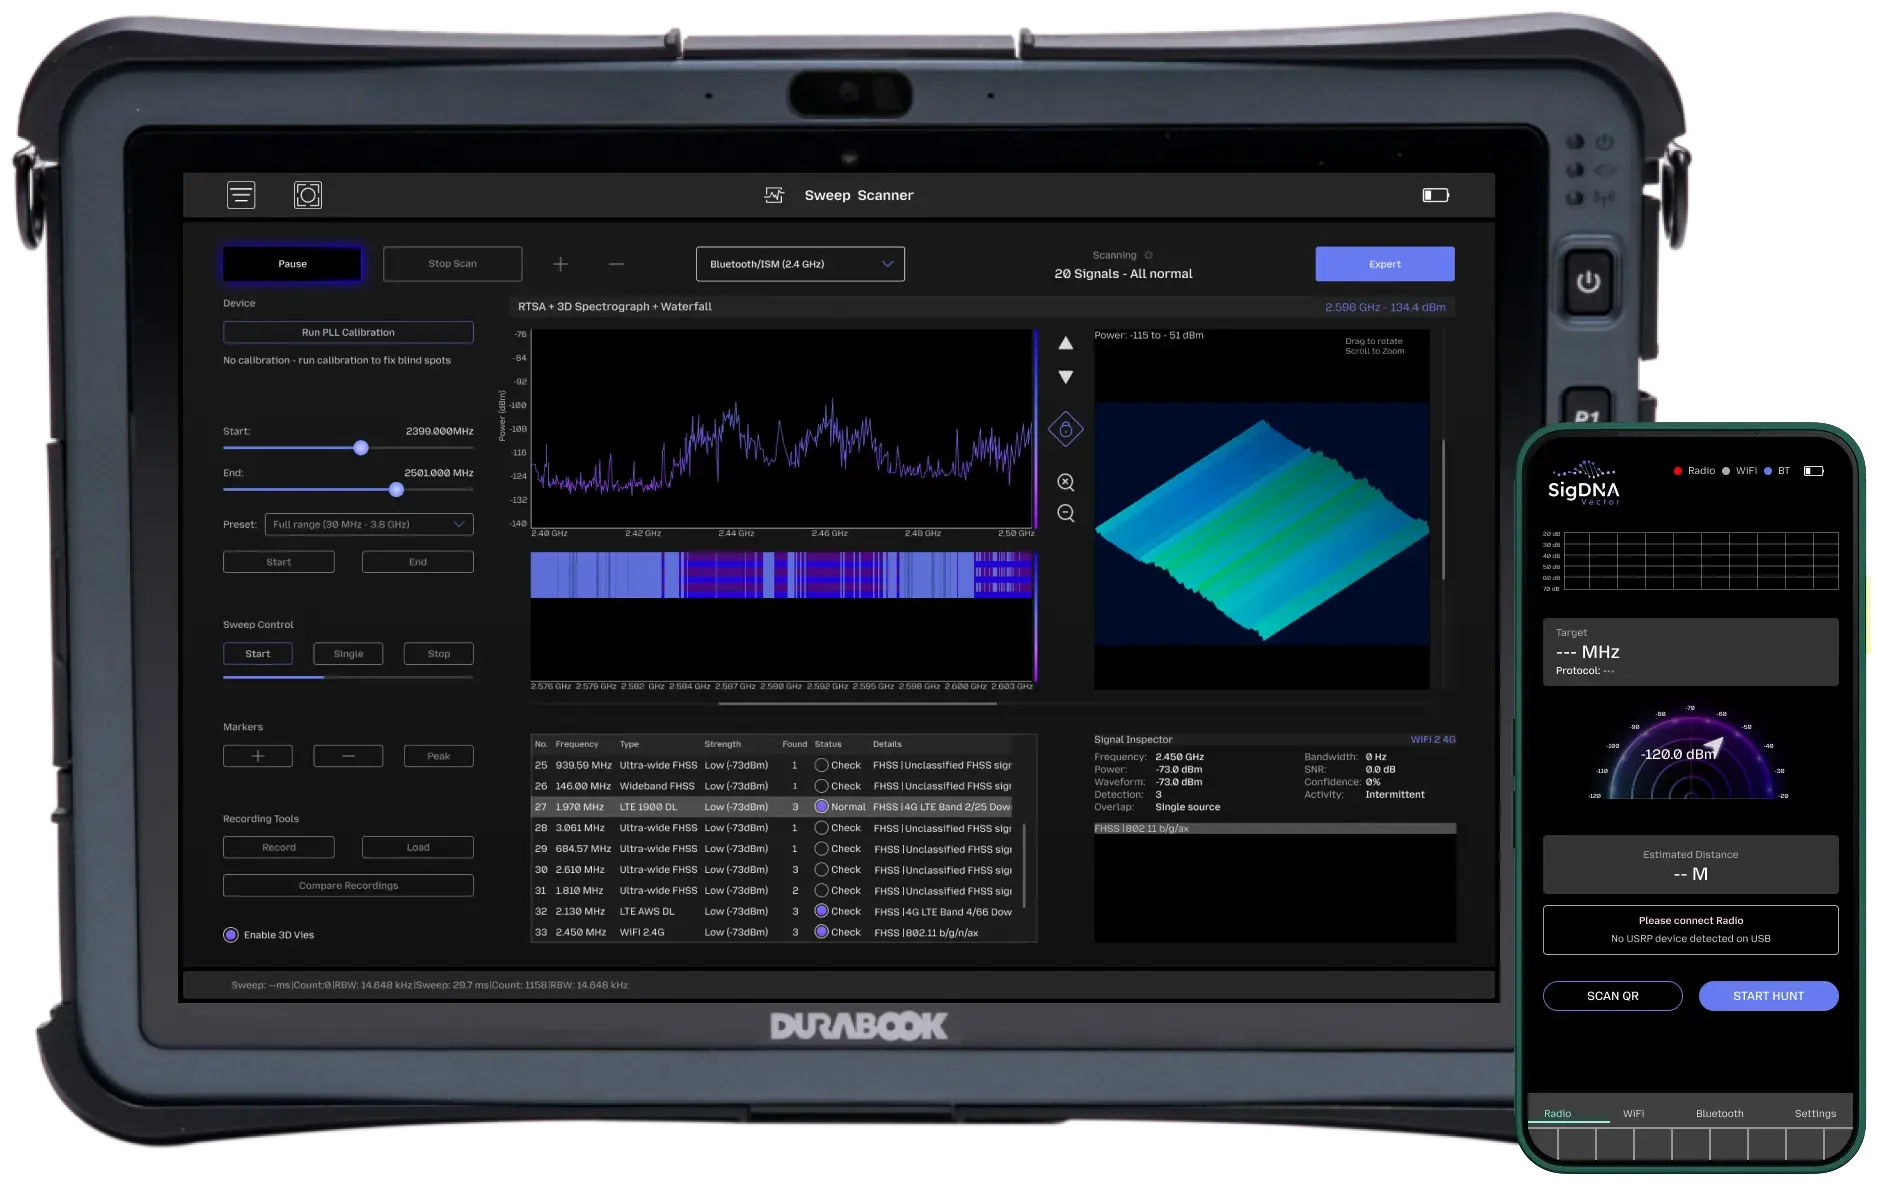
Task: Click Run PLL Calibration button
Action: click(x=348, y=332)
